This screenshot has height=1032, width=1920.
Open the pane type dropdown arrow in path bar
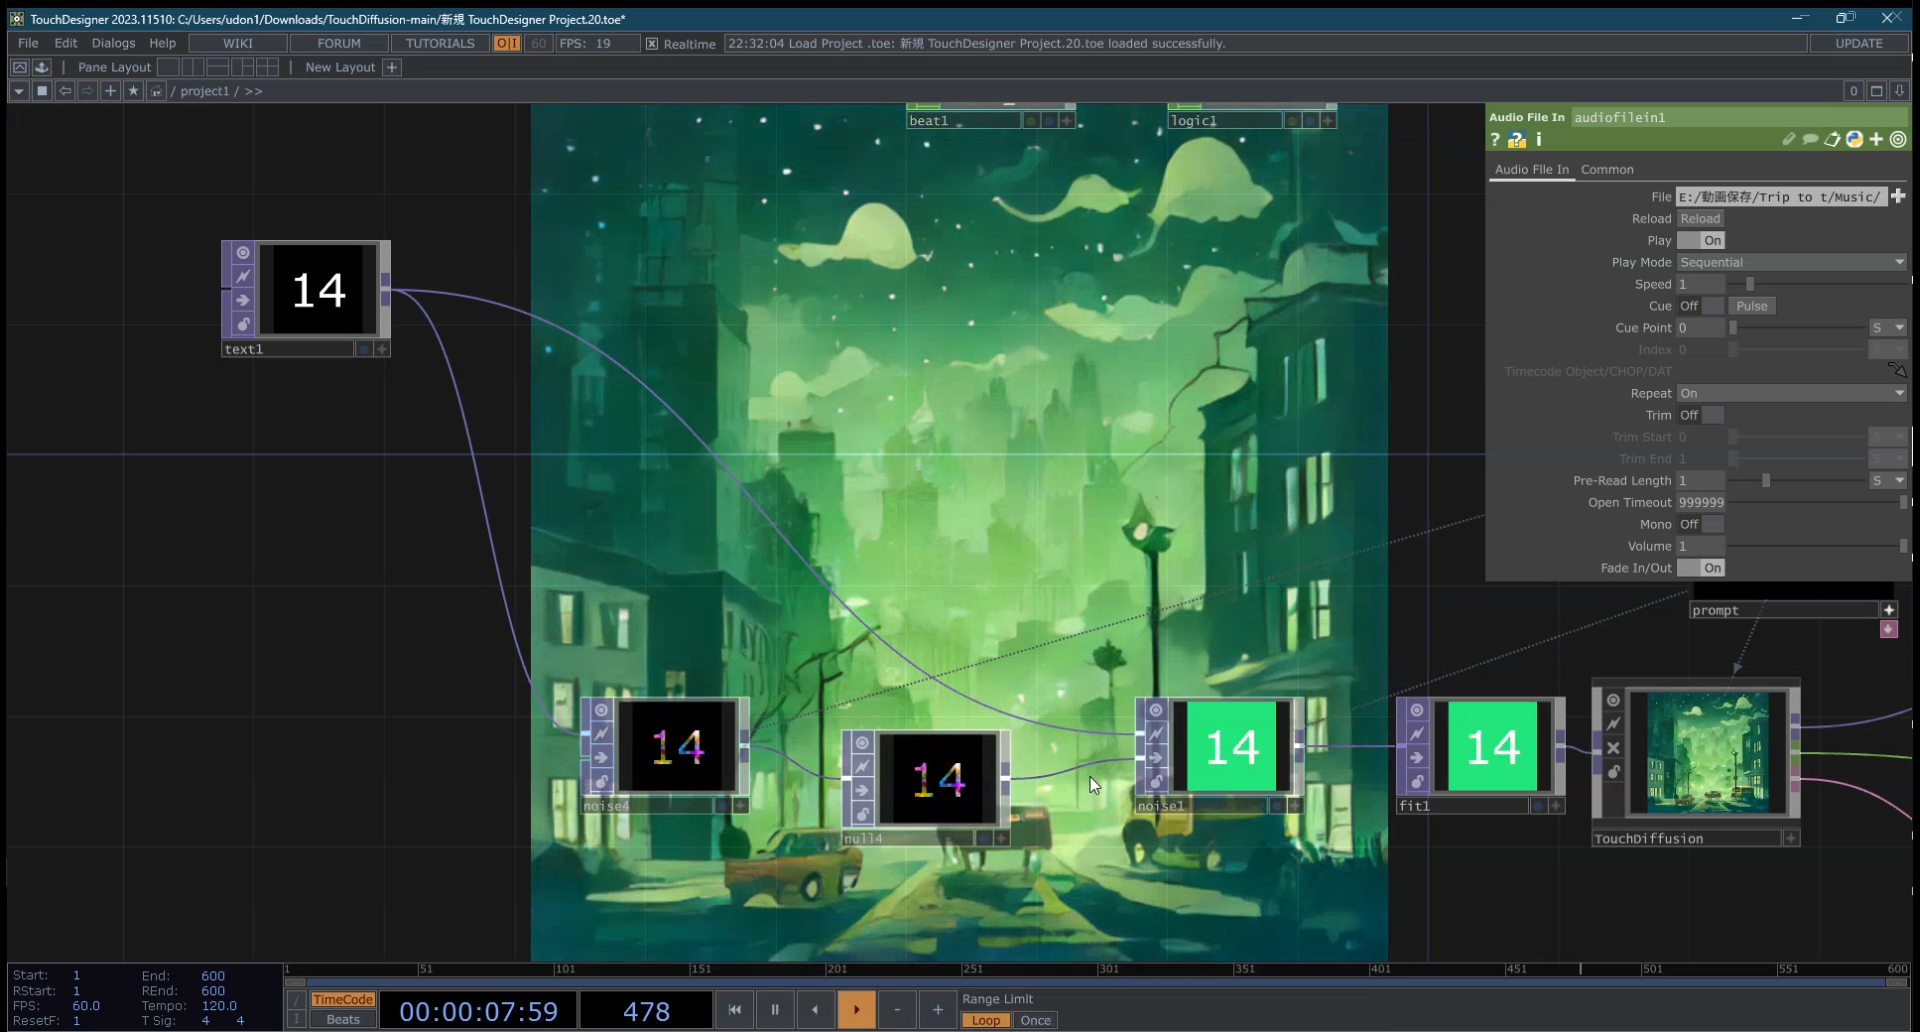(x=19, y=91)
